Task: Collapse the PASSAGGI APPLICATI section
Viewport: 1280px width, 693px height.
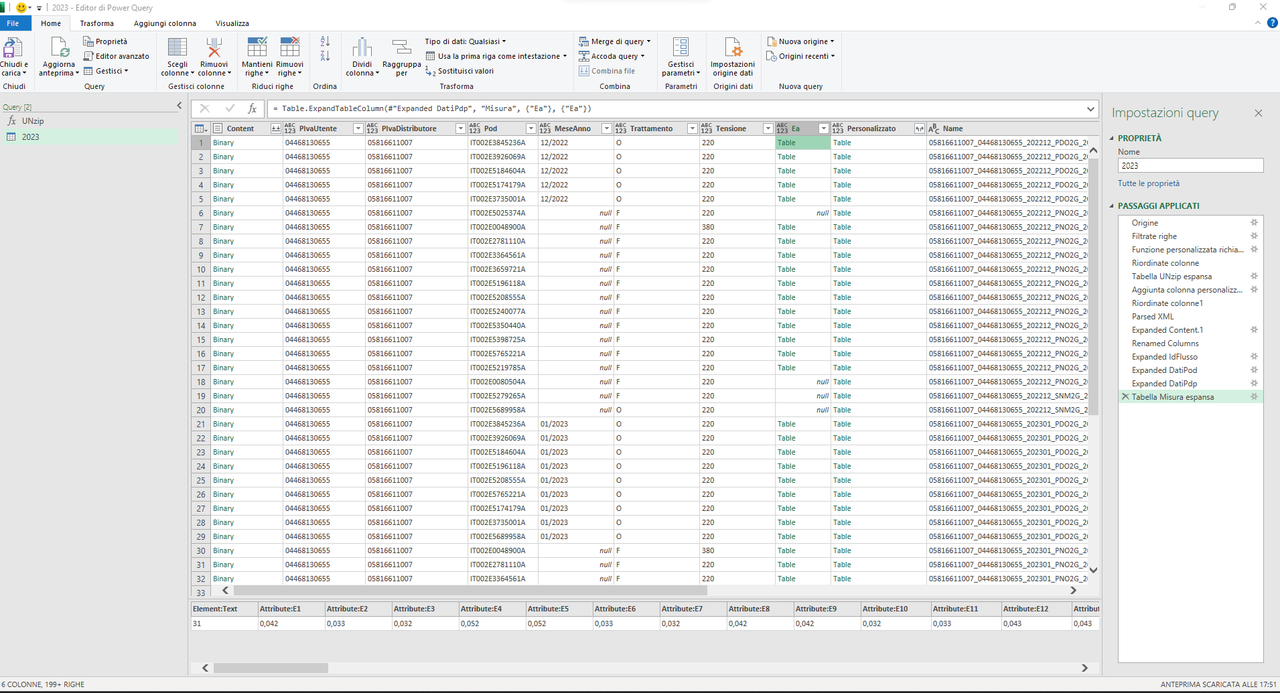Action: click(x=1113, y=206)
